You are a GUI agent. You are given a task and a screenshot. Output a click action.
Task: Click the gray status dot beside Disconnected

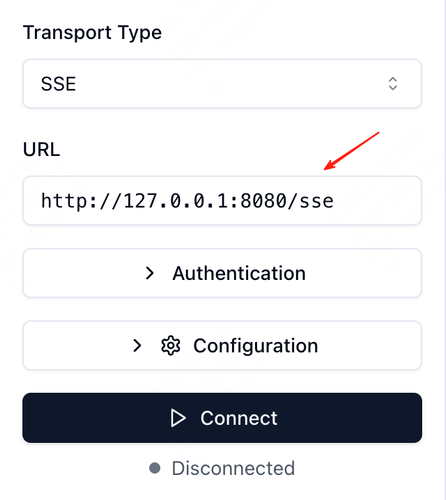click(x=155, y=468)
